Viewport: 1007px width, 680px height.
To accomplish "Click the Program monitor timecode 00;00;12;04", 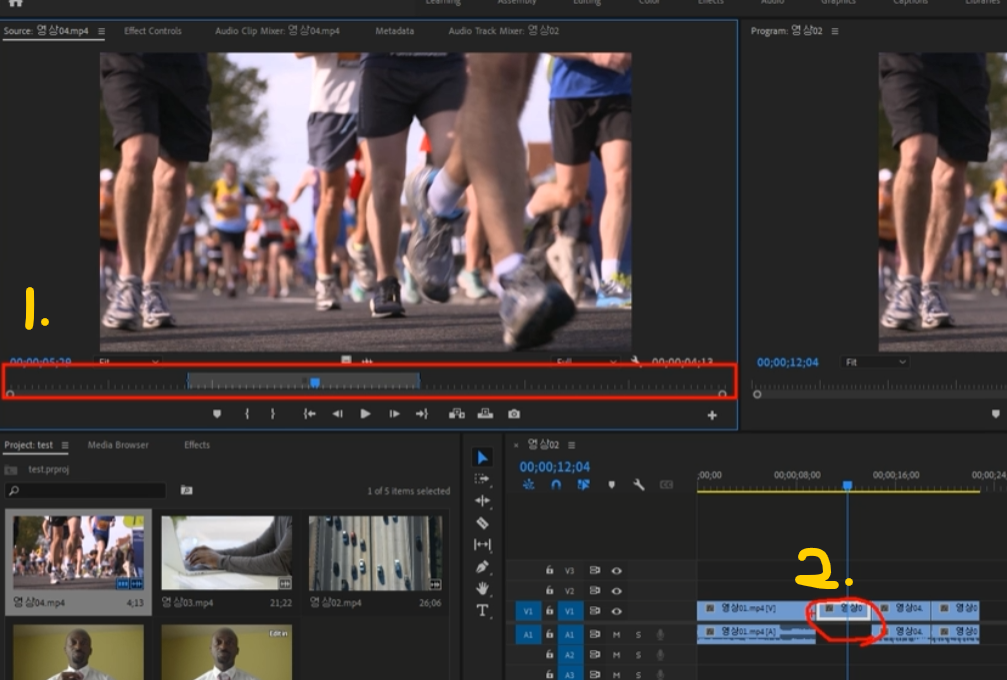I will 787,363.
